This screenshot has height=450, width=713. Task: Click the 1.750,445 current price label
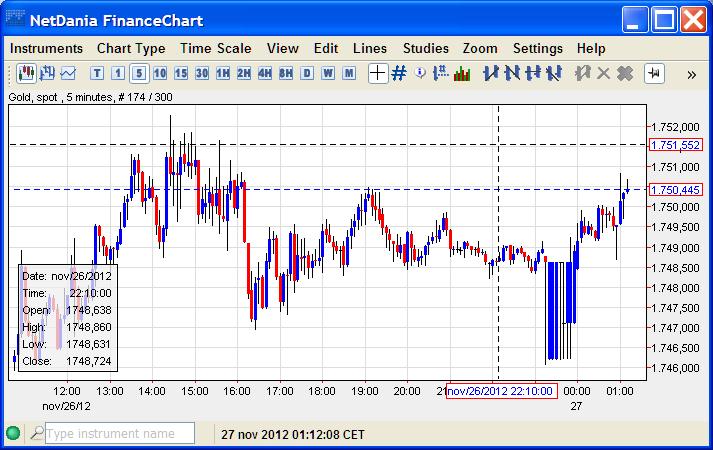676,190
